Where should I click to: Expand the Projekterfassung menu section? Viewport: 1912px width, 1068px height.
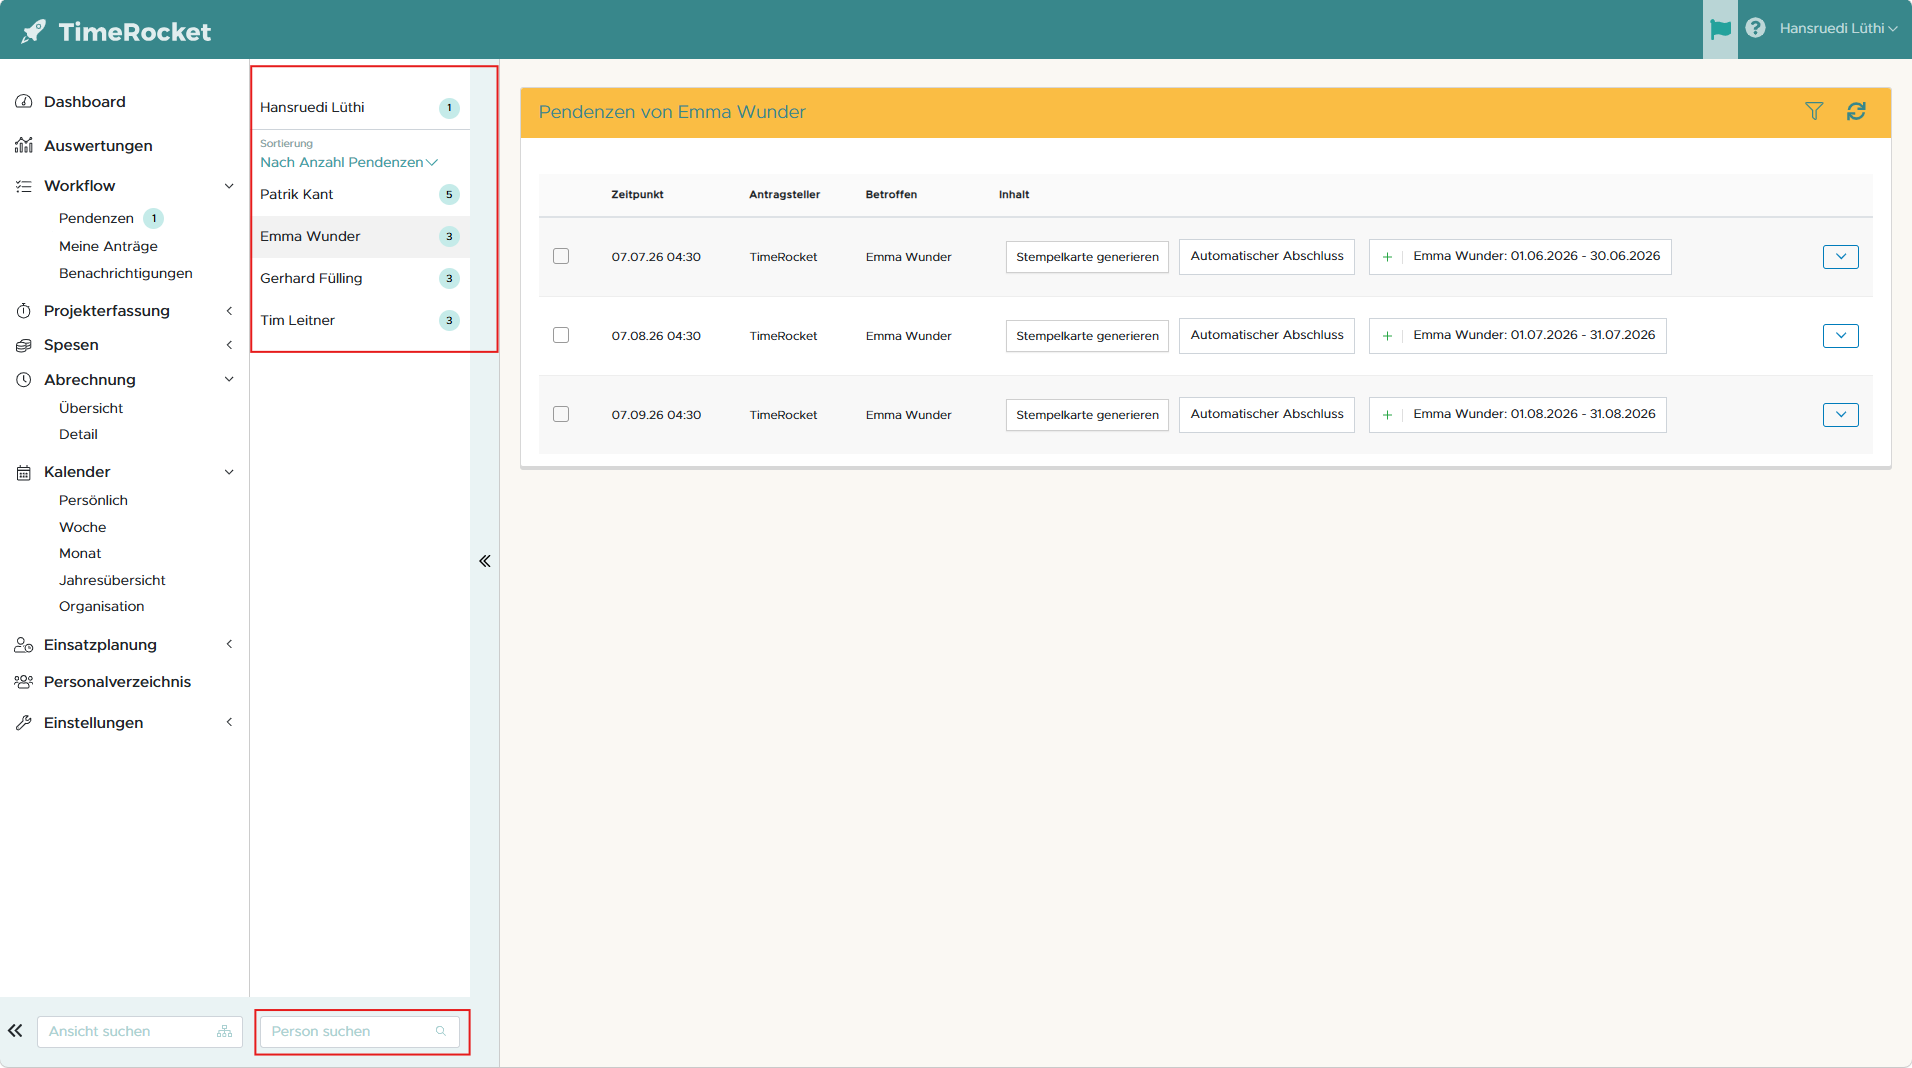coord(229,311)
